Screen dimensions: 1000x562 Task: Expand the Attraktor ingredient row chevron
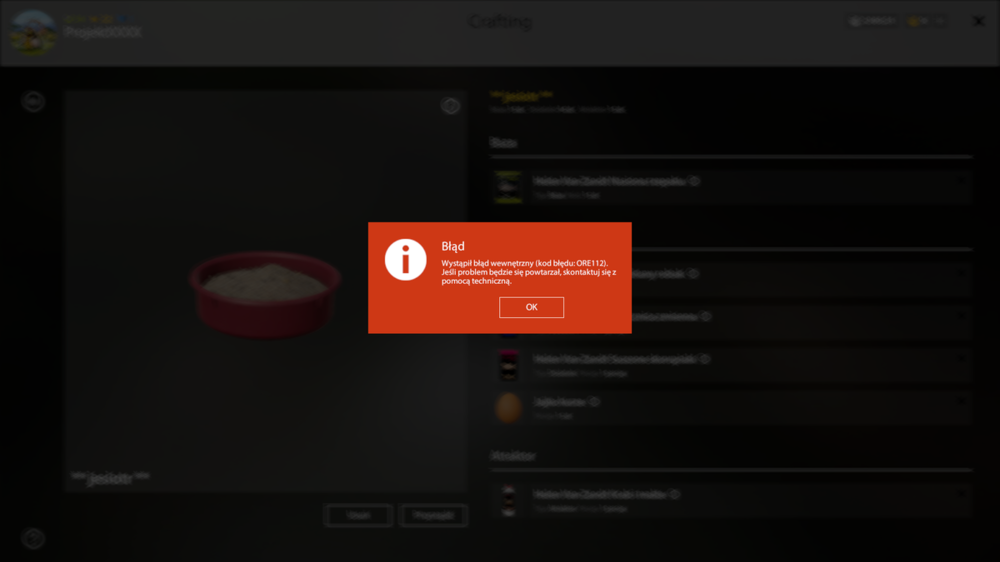pos(961,494)
